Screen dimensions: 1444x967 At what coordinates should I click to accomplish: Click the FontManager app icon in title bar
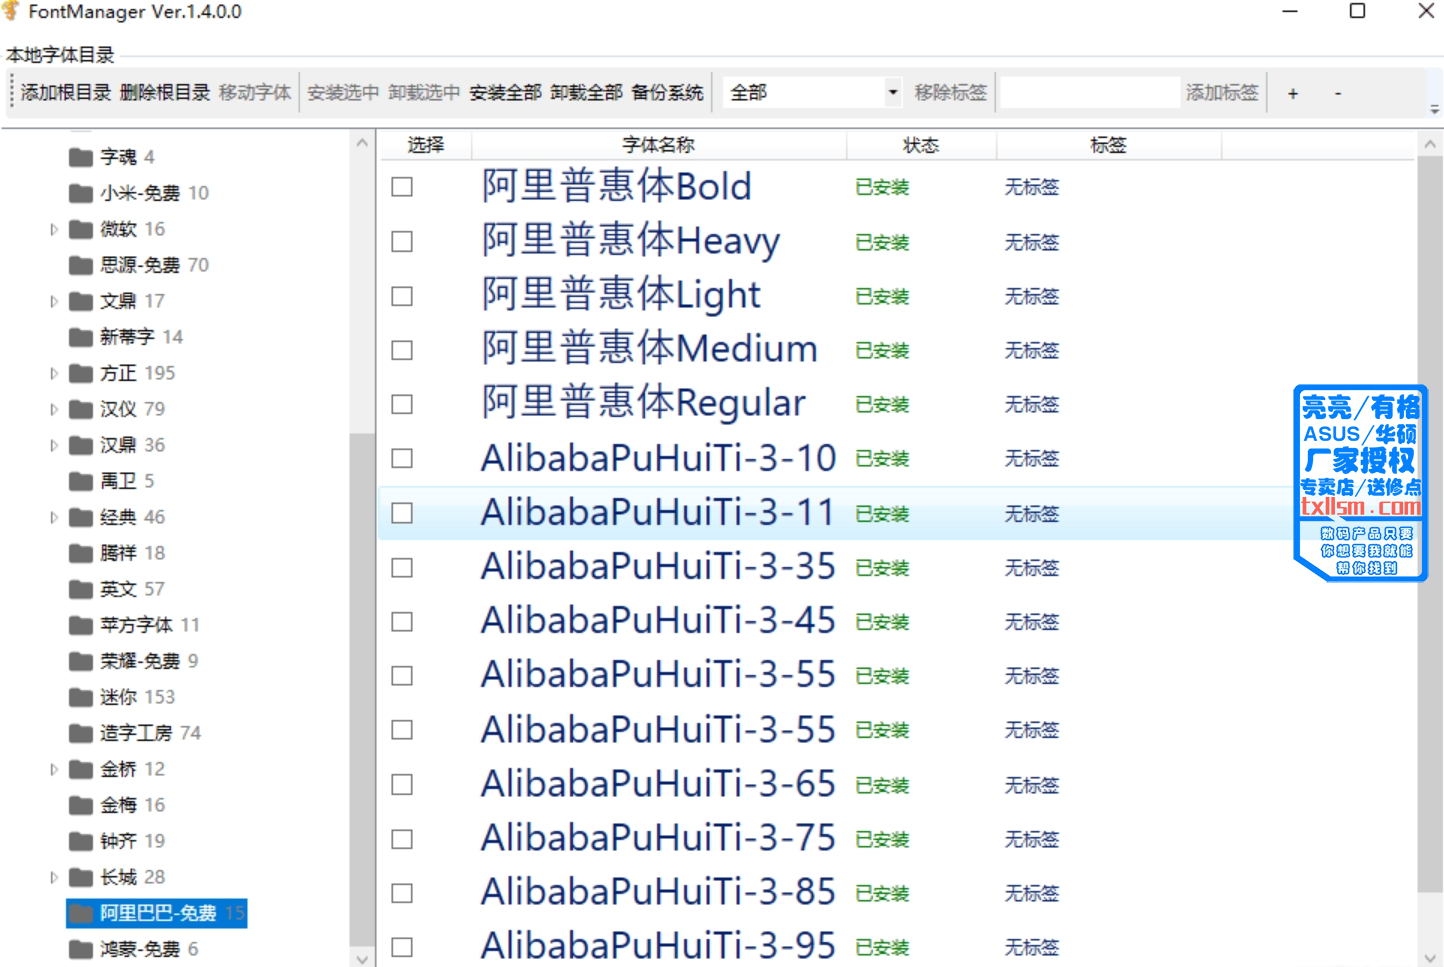11,11
